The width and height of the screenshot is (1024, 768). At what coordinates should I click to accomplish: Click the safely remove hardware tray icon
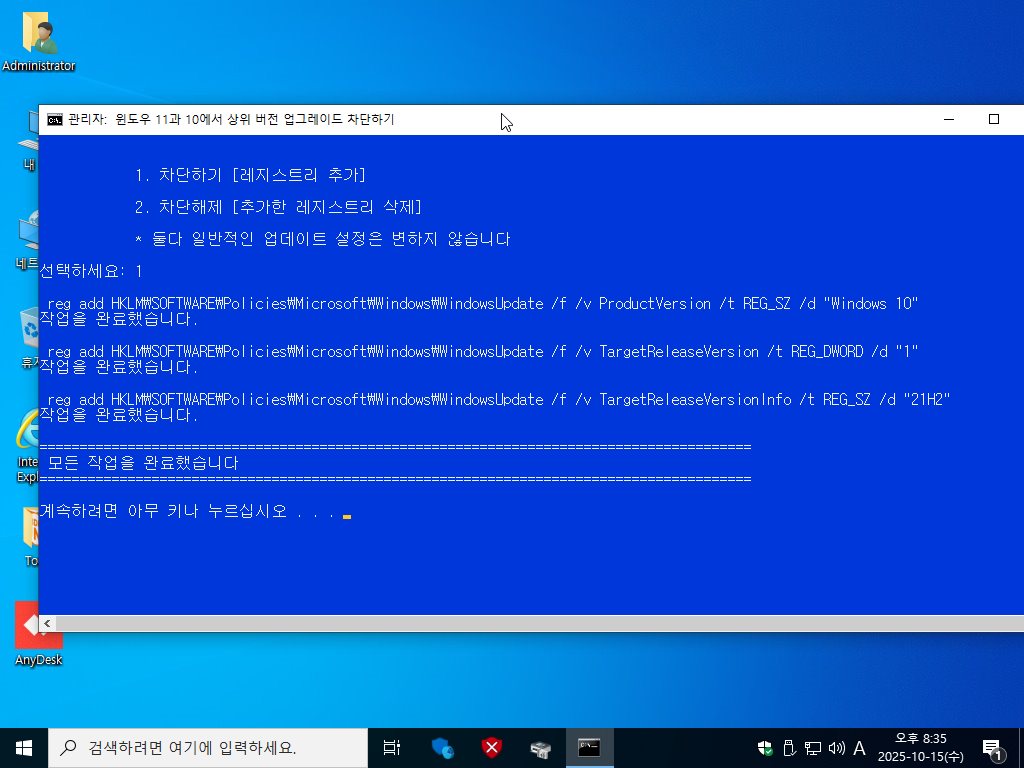(789, 748)
